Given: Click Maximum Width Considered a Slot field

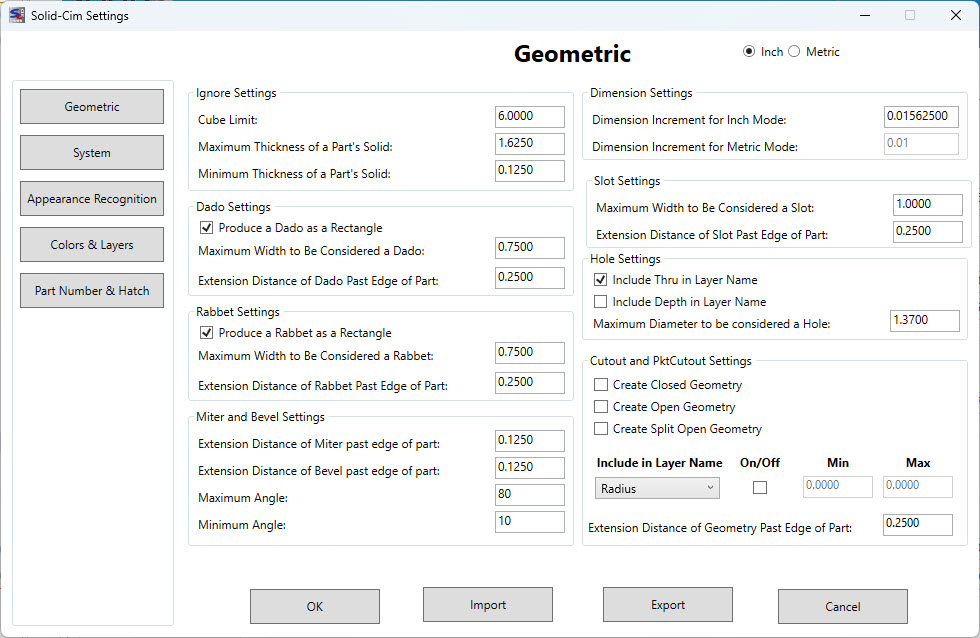Looking at the screenshot, I should tap(928, 205).
